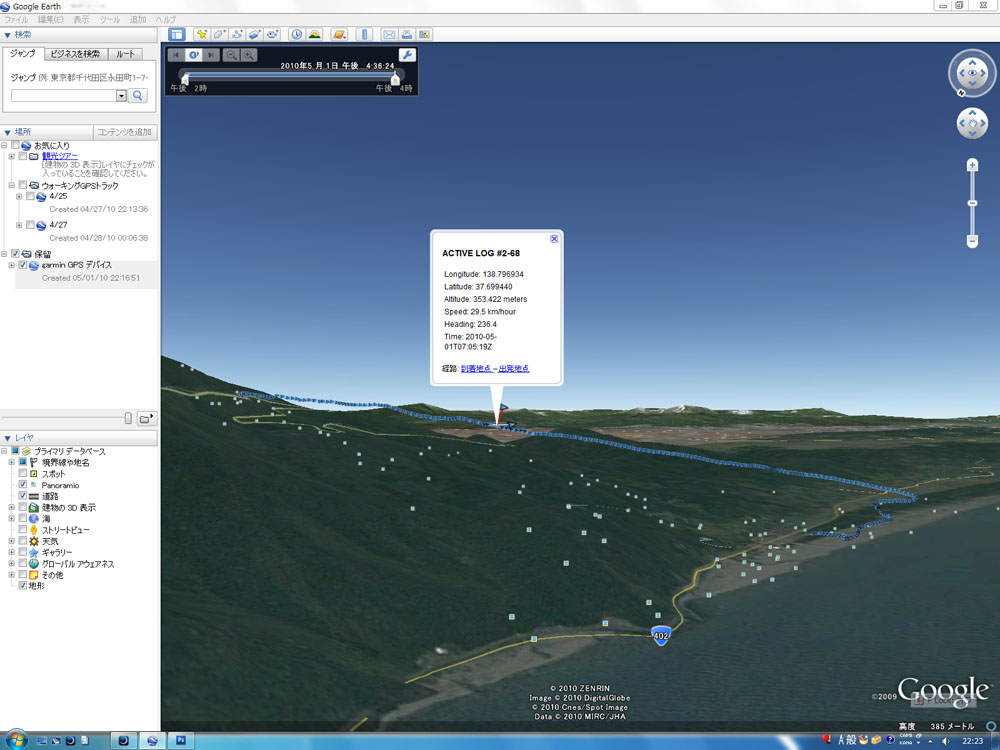Open the search history dropdown arrow
This screenshot has height=750, width=1000.
[121, 96]
